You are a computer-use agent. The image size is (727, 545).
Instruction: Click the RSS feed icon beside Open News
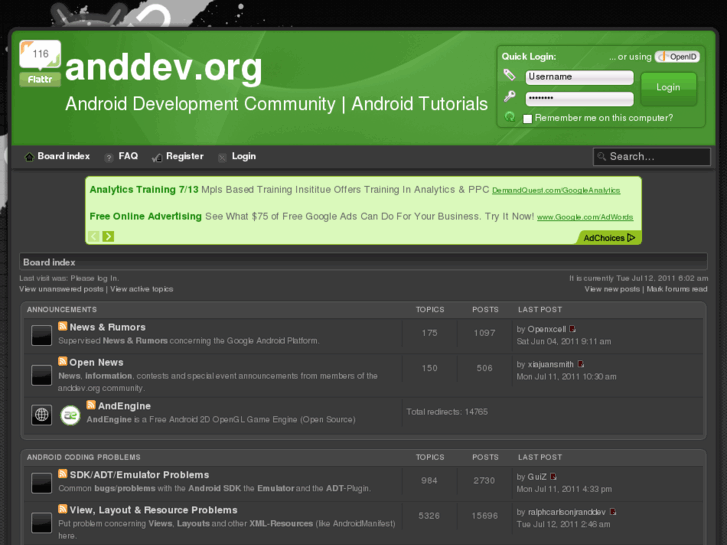63,361
